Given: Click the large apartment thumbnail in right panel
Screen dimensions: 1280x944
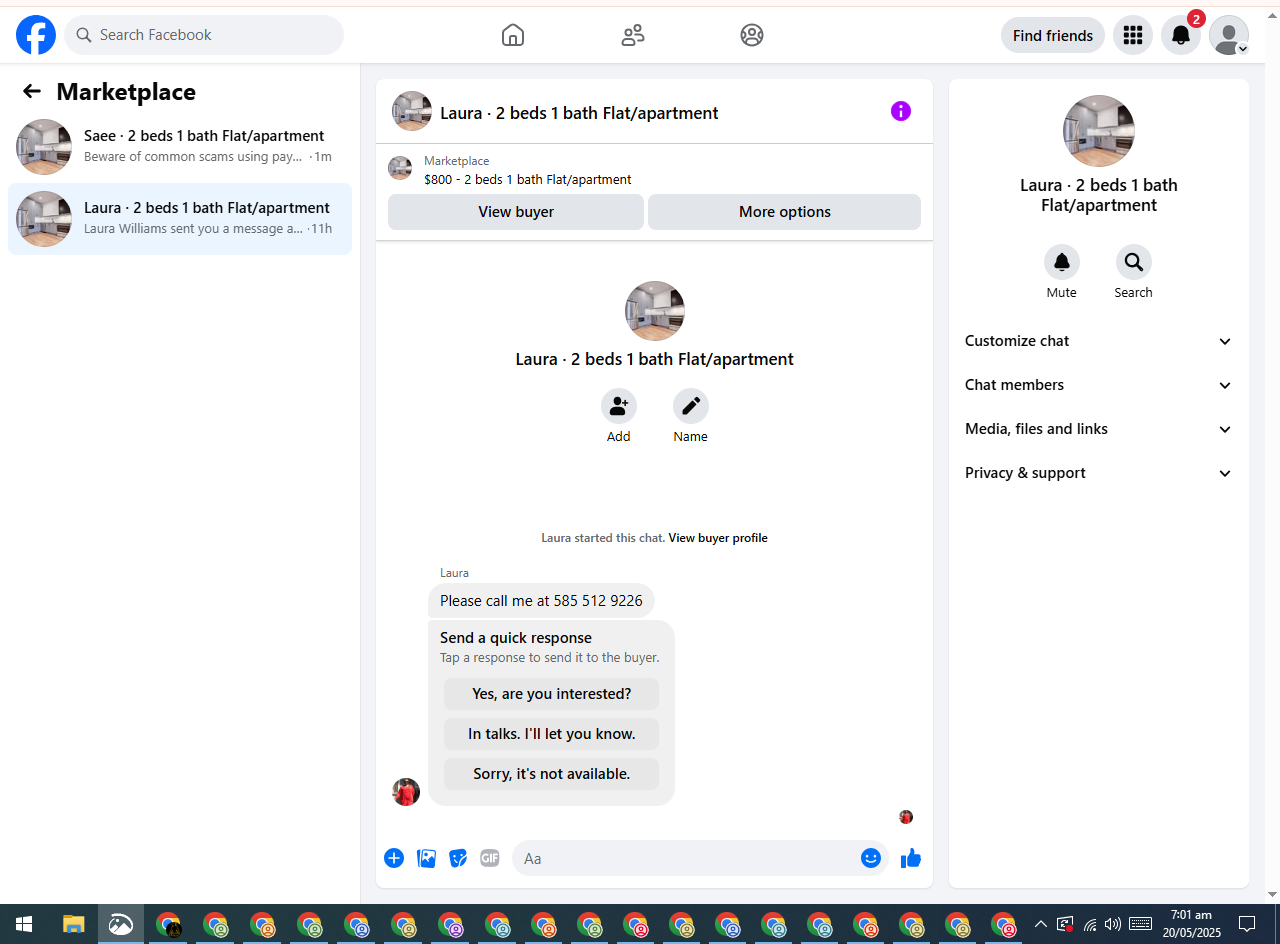Looking at the screenshot, I should click(x=1099, y=131).
